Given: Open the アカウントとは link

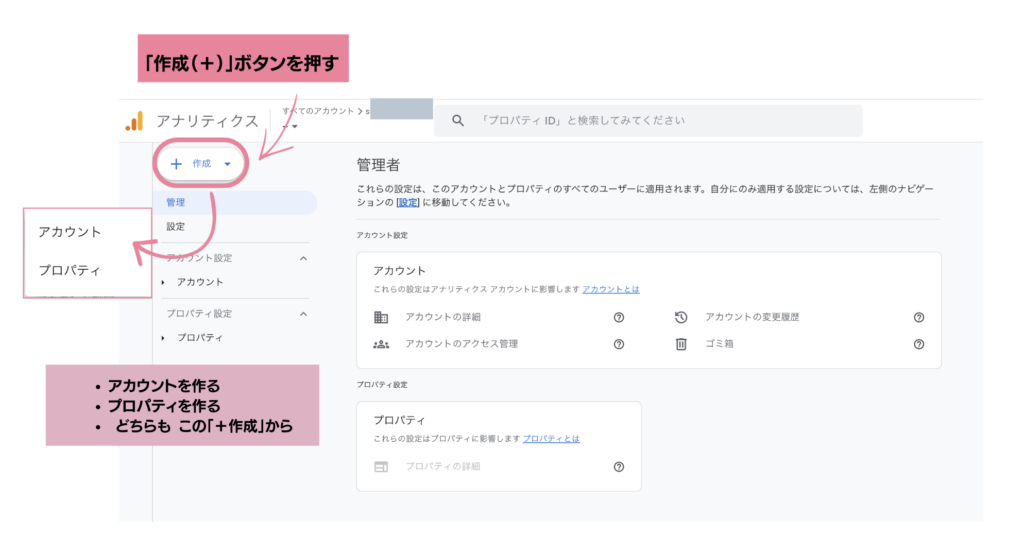Looking at the screenshot, I should (x=611, y=289).
